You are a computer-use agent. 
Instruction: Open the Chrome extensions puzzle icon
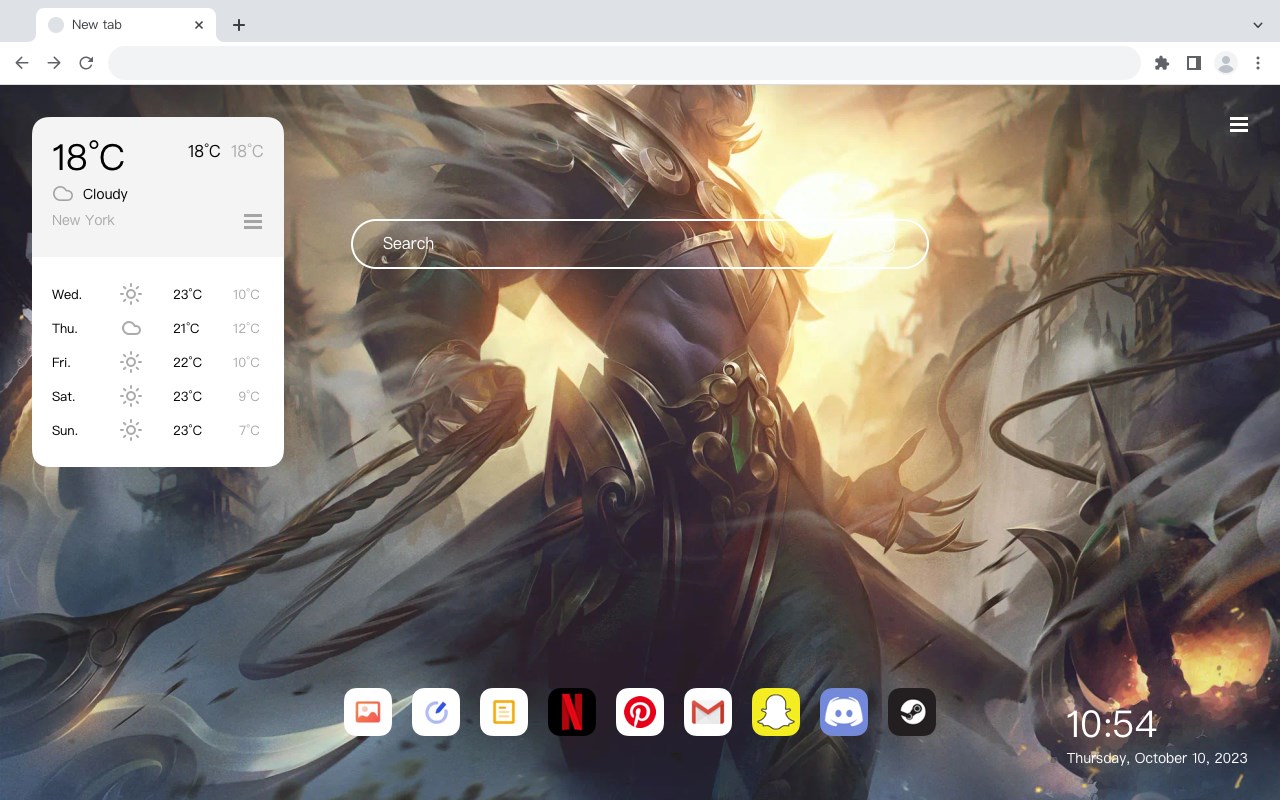coord(1161,63)
